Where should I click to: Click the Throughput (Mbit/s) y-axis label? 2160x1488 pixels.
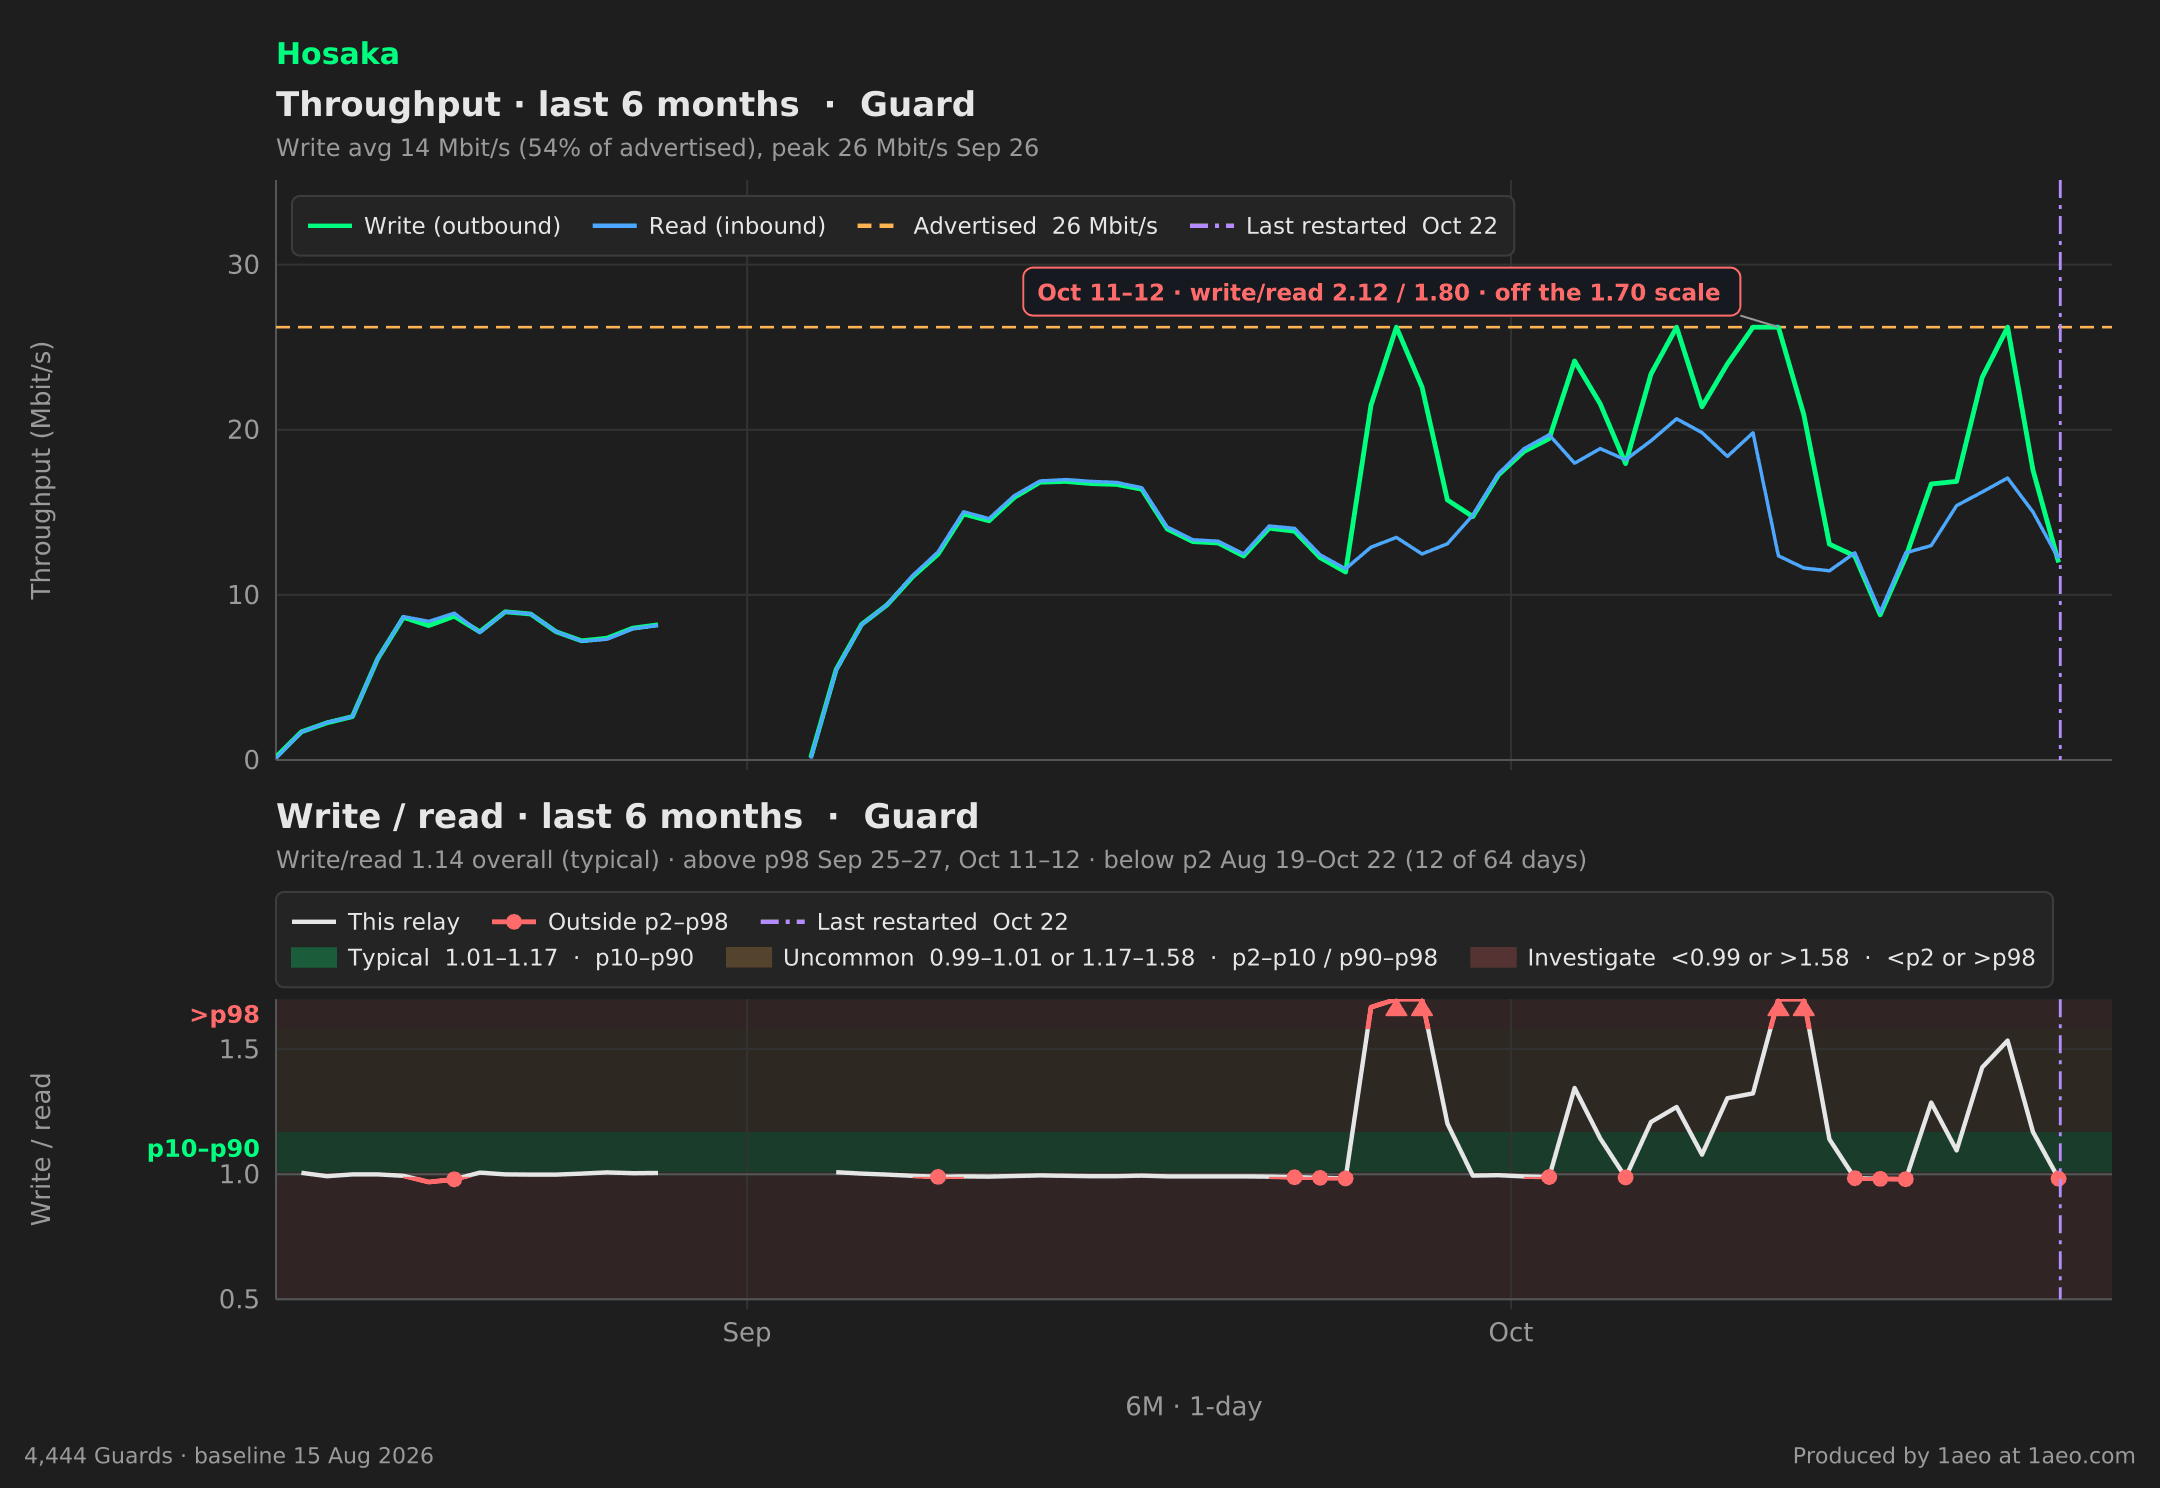pos(41,470)
